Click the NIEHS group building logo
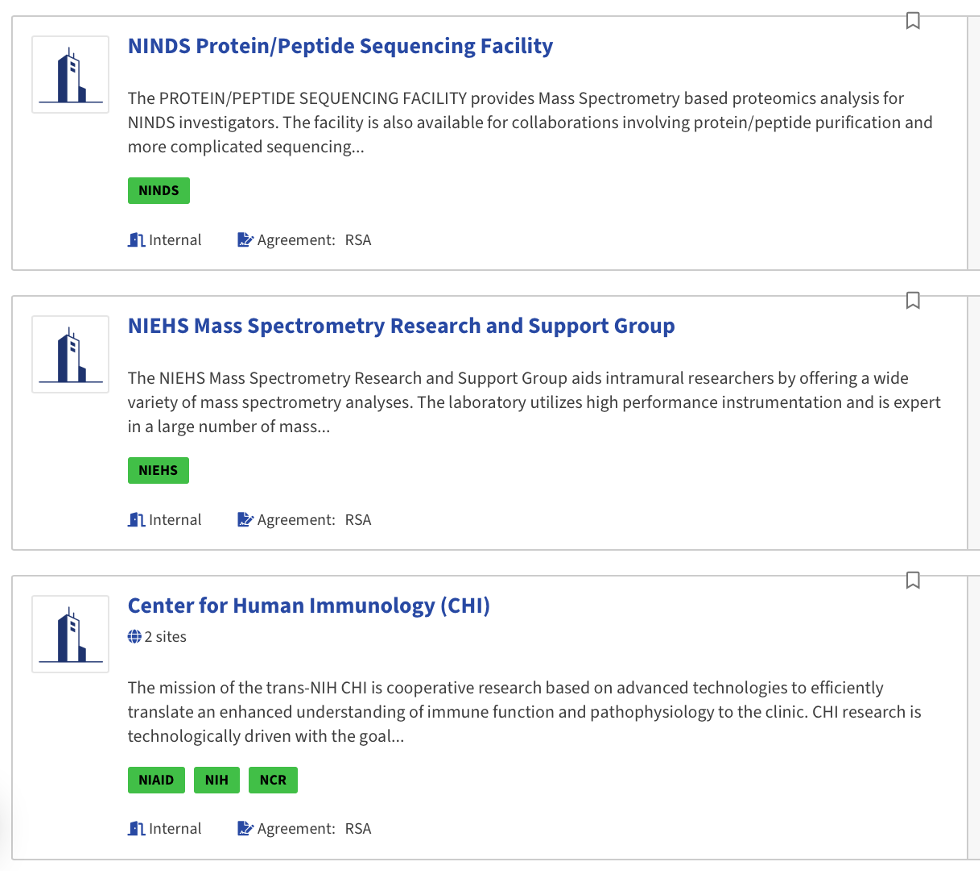 click(70, 355)
